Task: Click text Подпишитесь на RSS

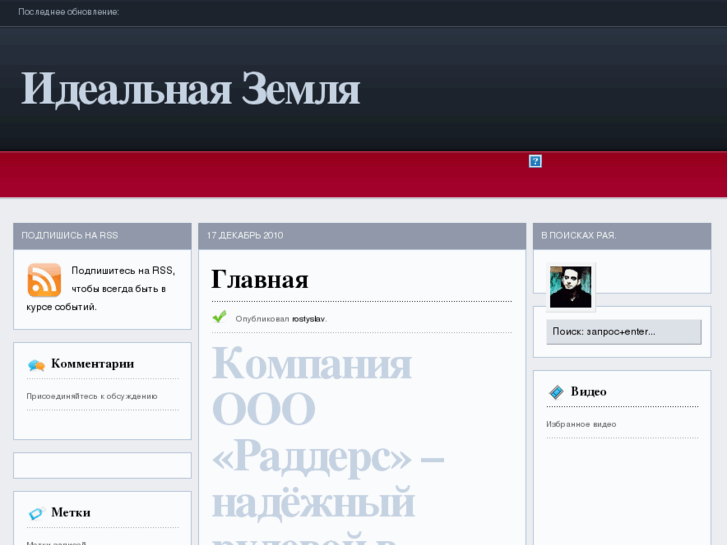Action: pos(123,270)
